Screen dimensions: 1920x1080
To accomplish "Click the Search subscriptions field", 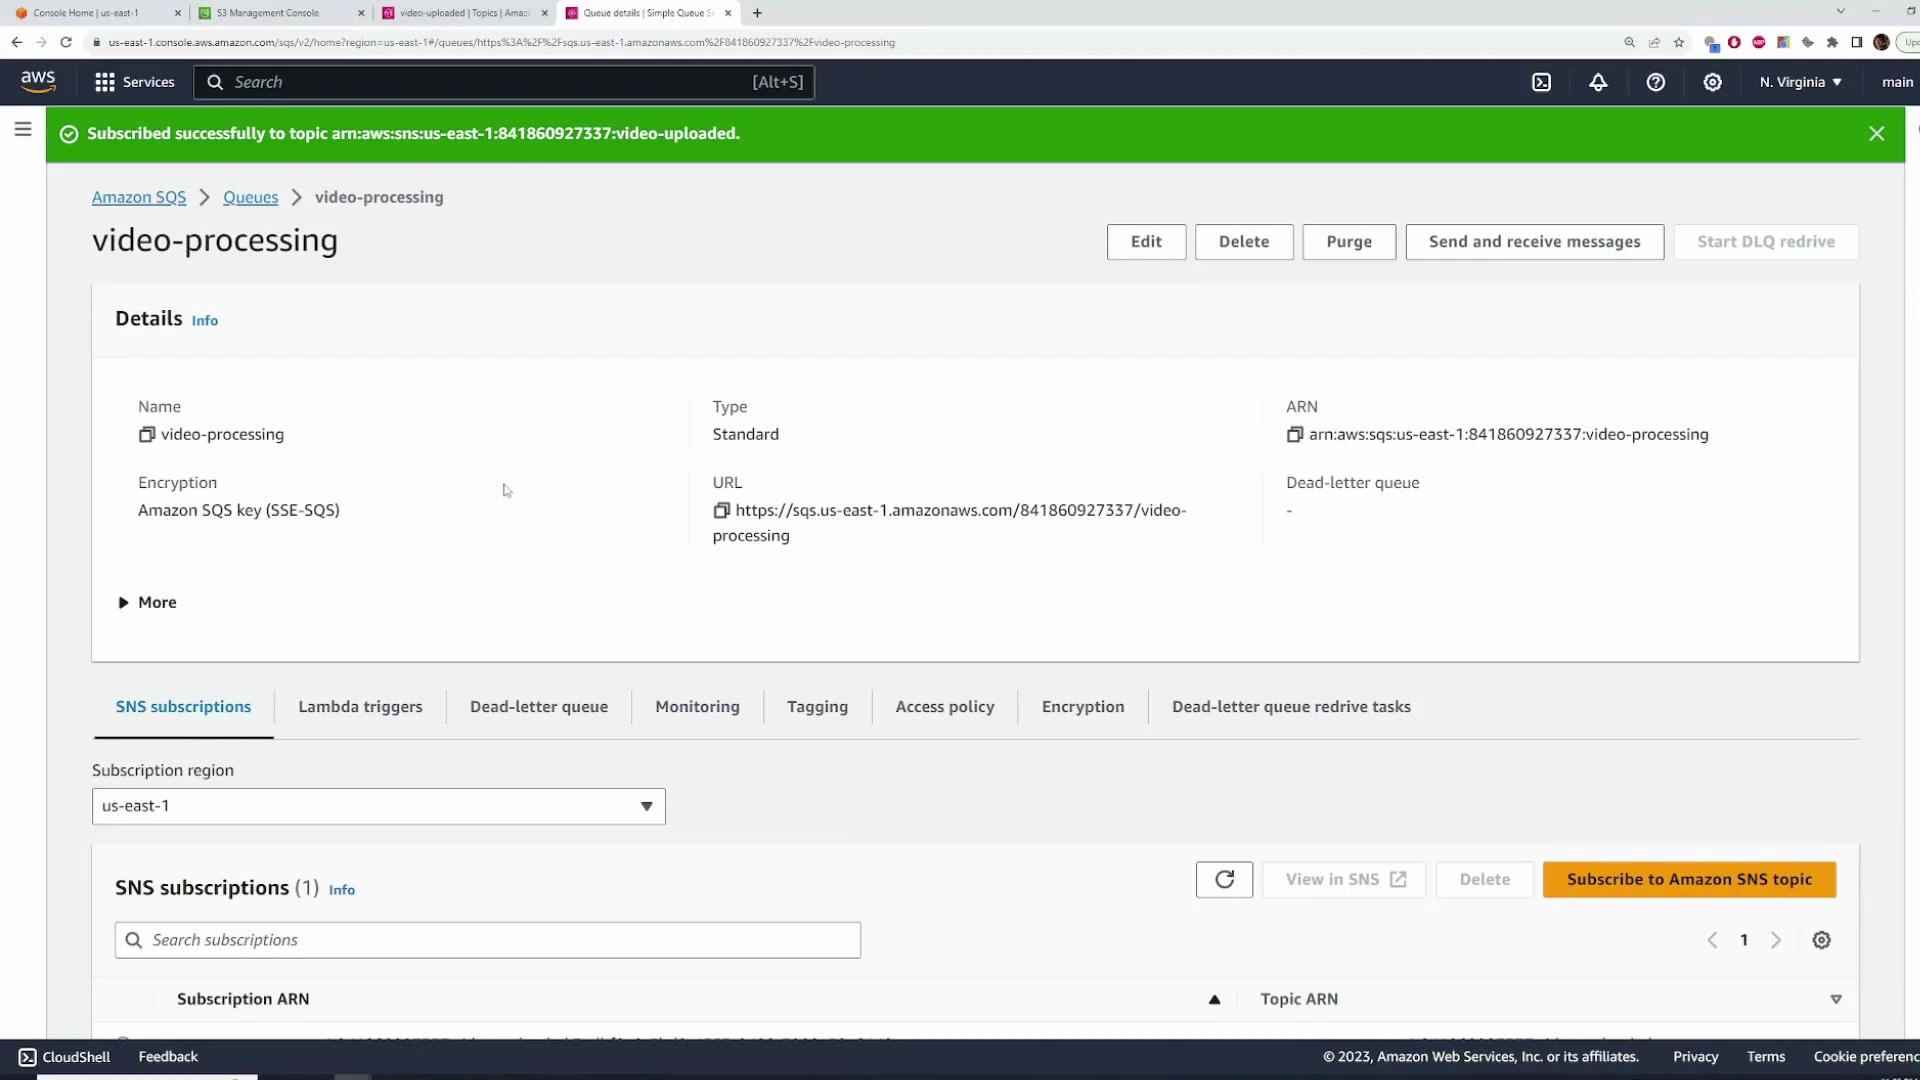I will coord(487,939).
